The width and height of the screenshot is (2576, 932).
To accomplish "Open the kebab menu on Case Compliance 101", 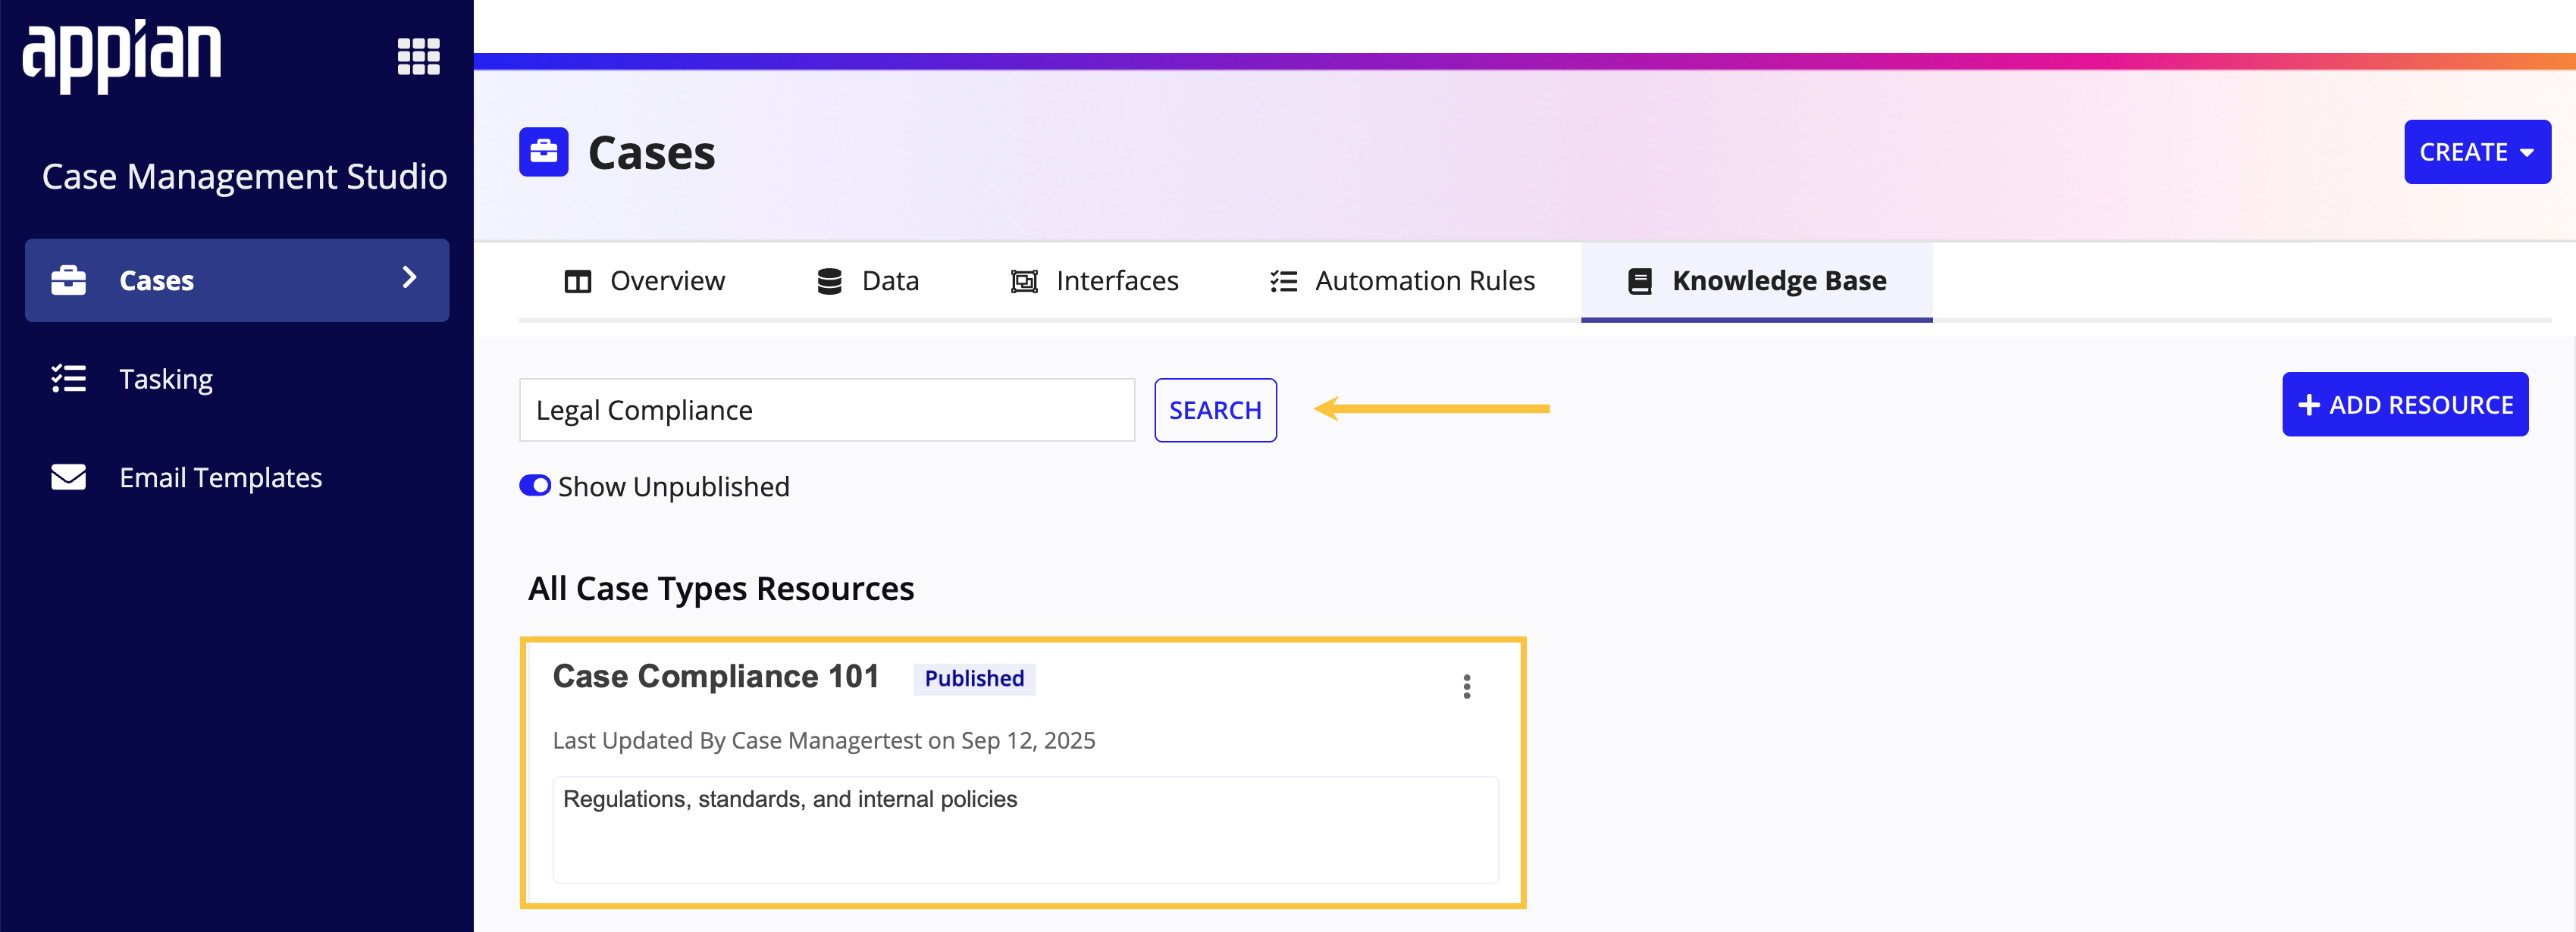I will 1466,686.
